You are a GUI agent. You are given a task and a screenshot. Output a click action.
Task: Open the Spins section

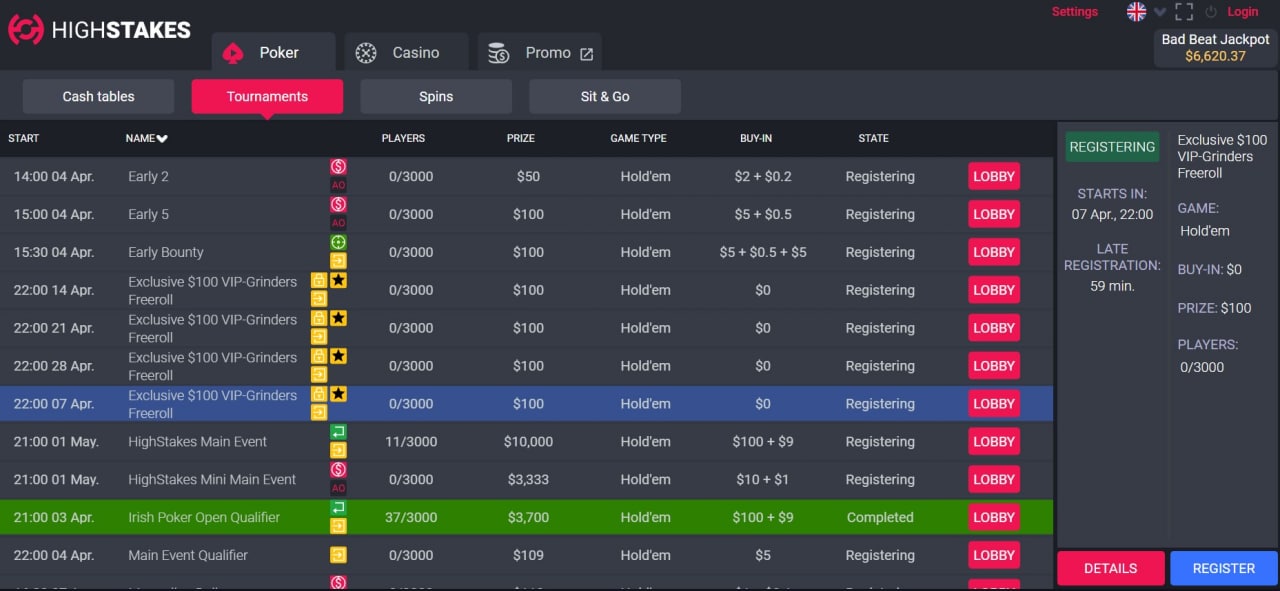(436, 97)
